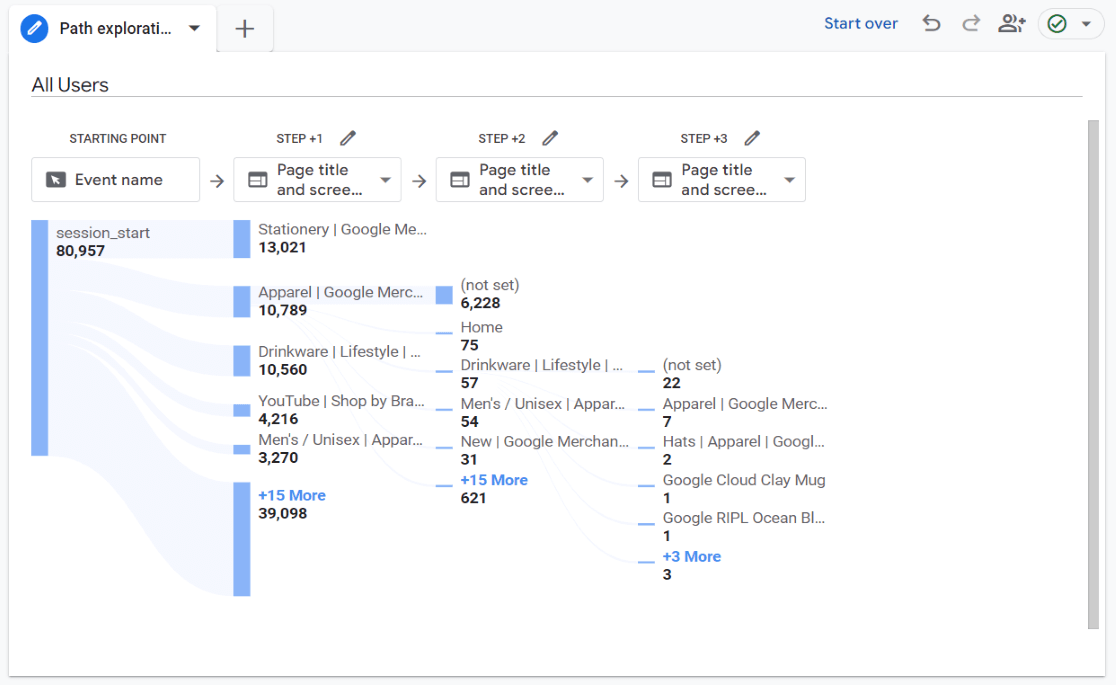This screenshot has width=1116, height=685.
Task: Show +3 More nodes in Step +3
Action: point(691,556)
